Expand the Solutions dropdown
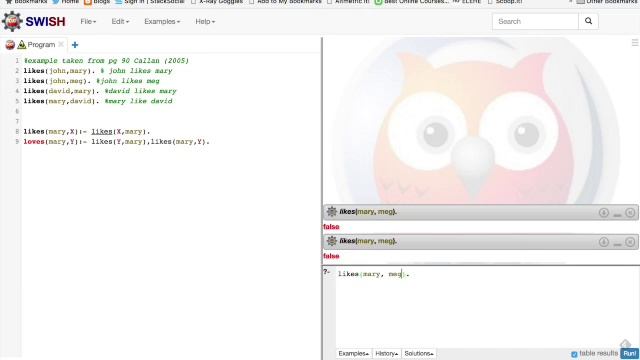The height and width of the screenshot is (360, 640). coord(419,353)
